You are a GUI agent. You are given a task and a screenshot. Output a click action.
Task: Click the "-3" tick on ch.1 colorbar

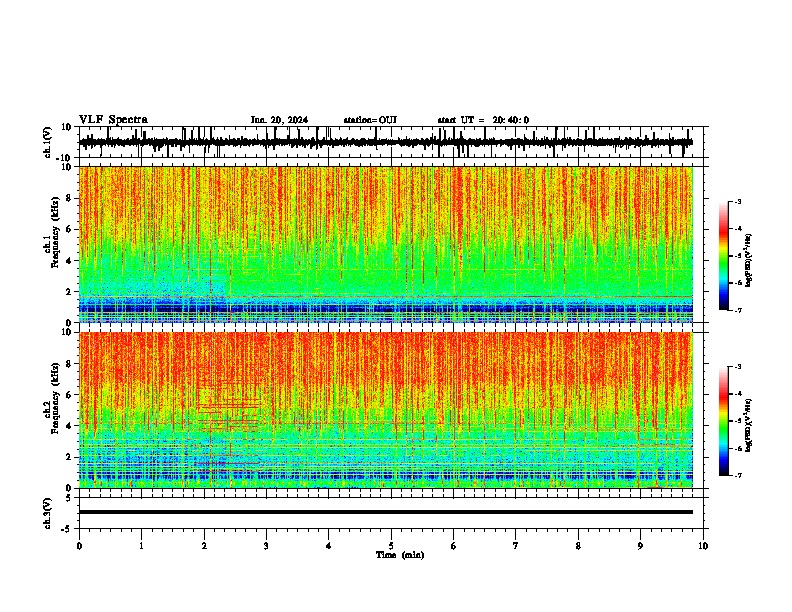[x=737, y=202]
